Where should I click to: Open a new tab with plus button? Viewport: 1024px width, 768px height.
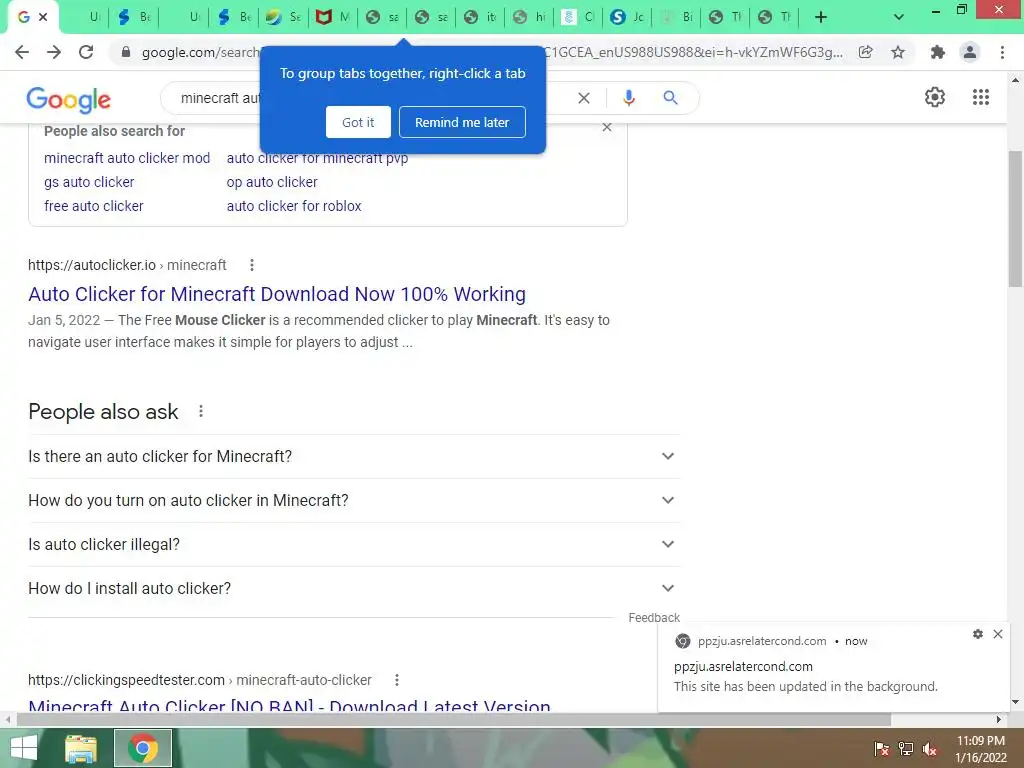[821, 17]
